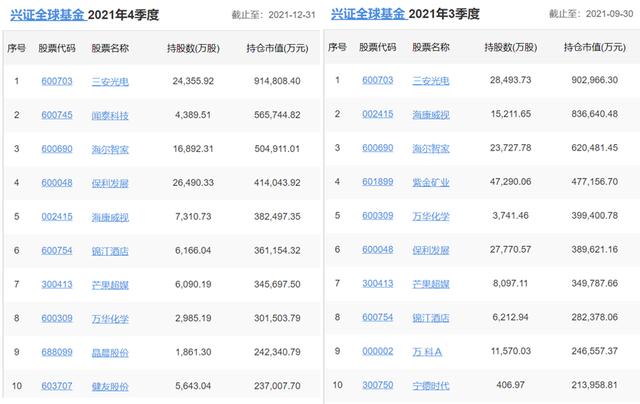Open 海康威视 name link in 3季度 table
The image size is (640, 404).
click(431, 115)
